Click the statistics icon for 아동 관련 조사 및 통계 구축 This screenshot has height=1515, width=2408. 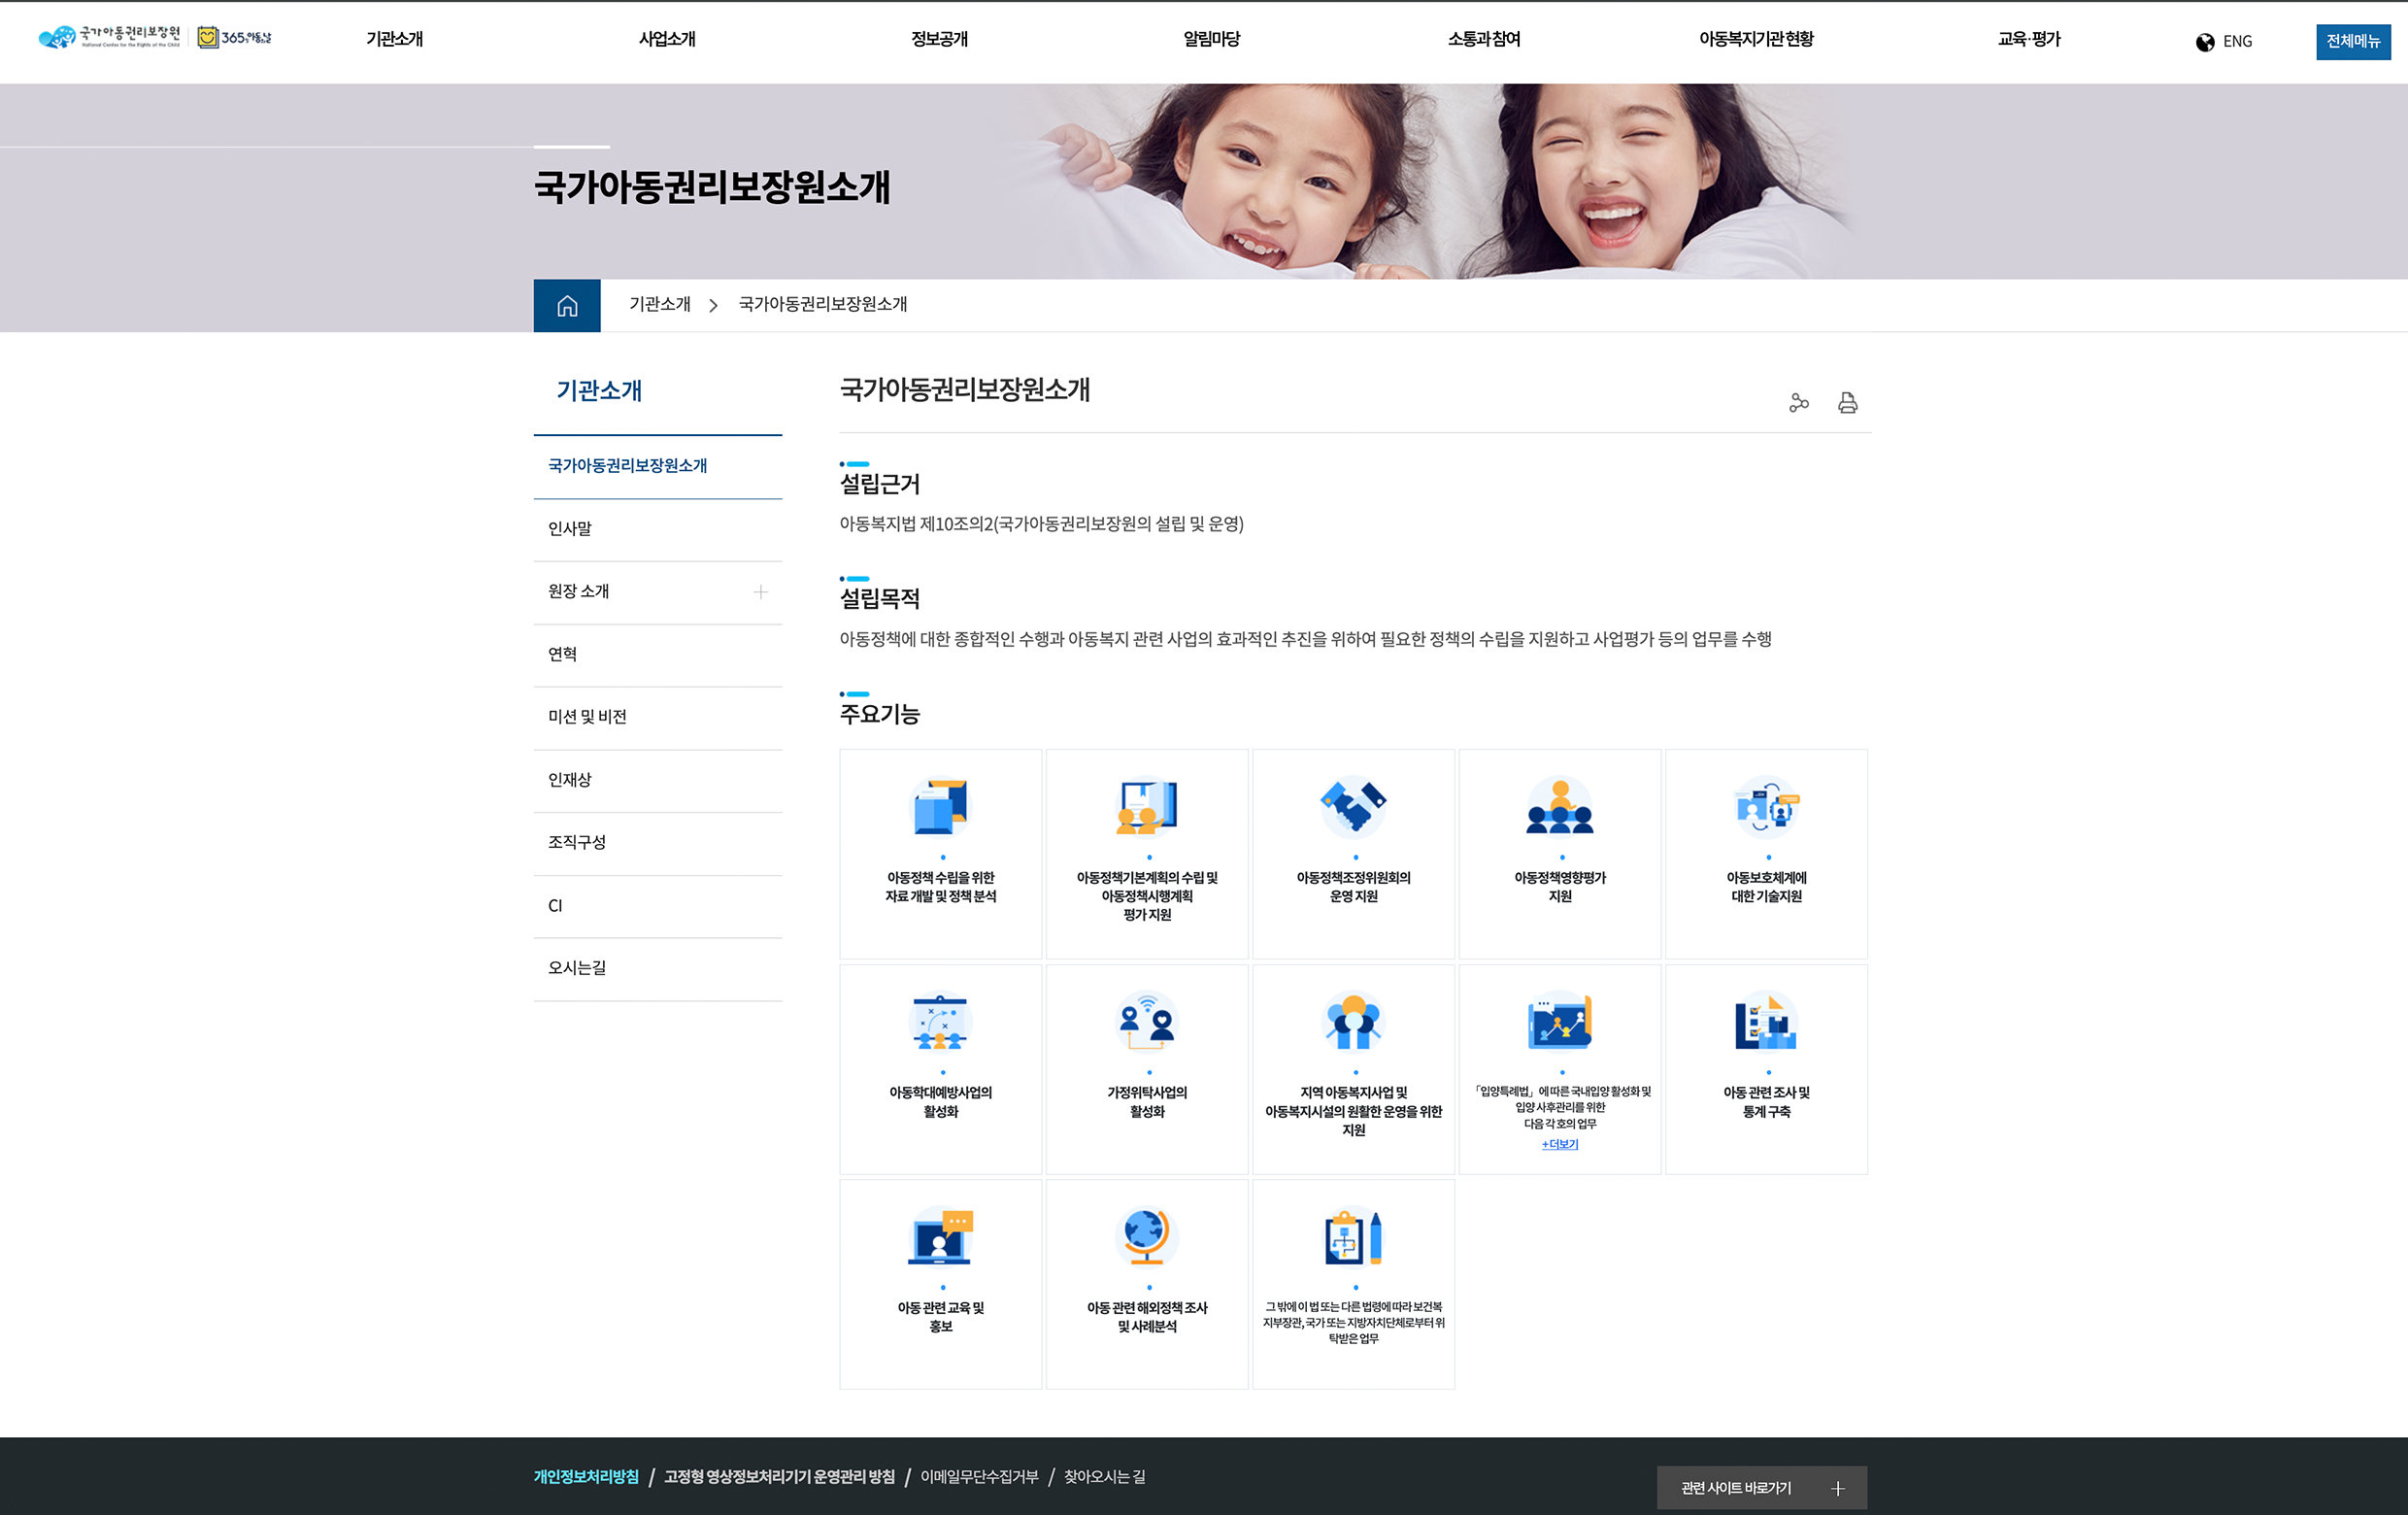tap(1766, 1022)
